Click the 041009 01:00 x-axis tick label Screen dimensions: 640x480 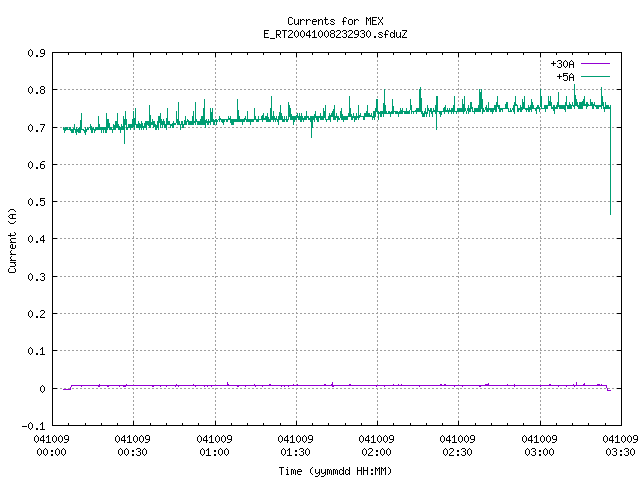pos(214,446)
